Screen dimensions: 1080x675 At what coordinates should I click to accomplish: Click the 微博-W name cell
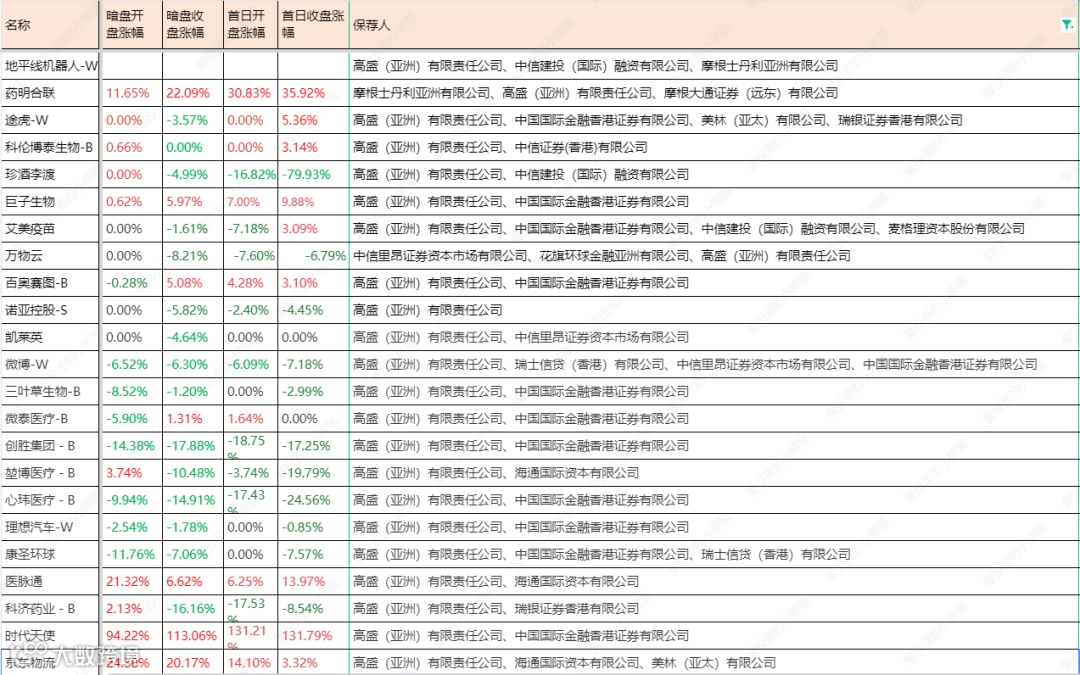coord(50,364)
